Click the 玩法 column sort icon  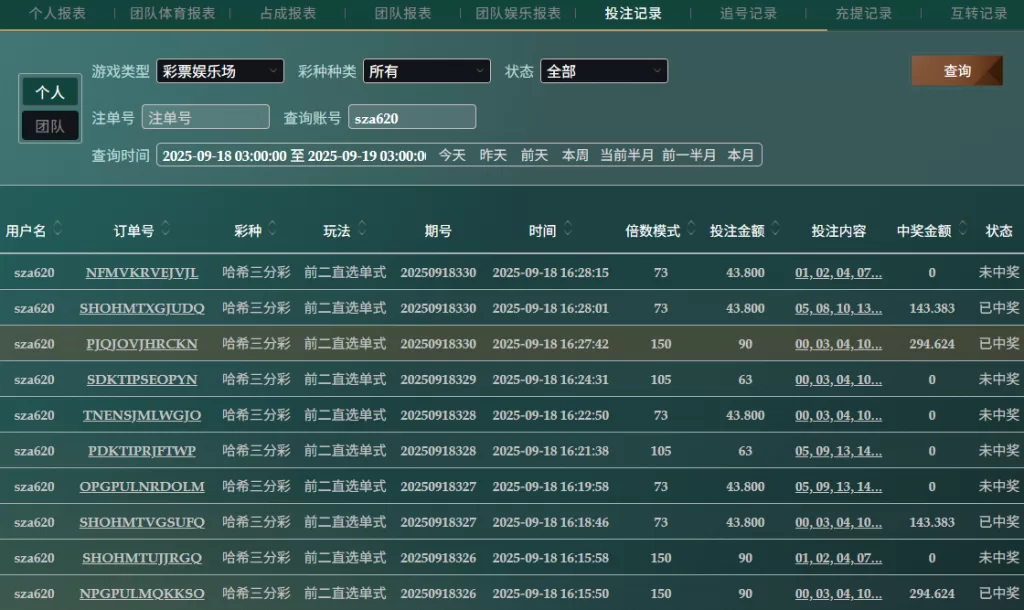tap(362, 230)
